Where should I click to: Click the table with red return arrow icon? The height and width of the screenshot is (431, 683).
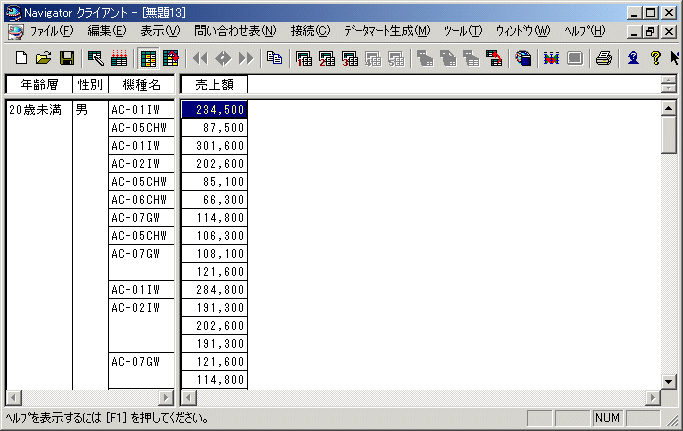click(494, 58)
